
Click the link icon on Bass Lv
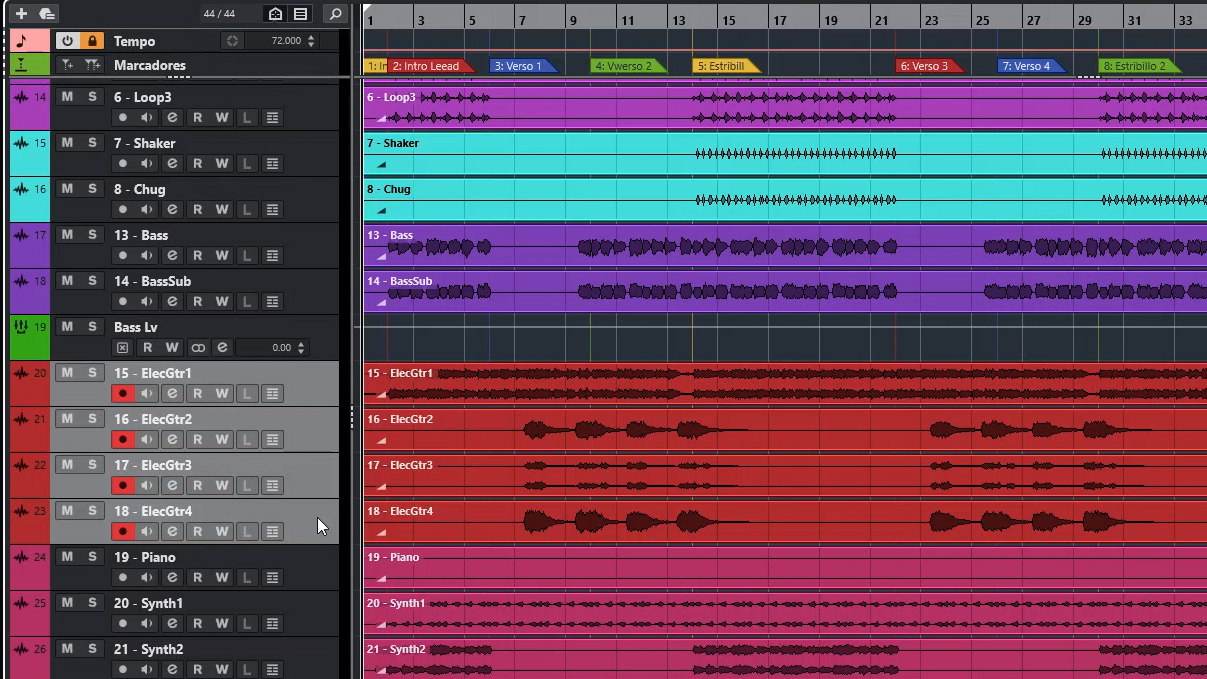pyautogui.click(x=198, y=348)
